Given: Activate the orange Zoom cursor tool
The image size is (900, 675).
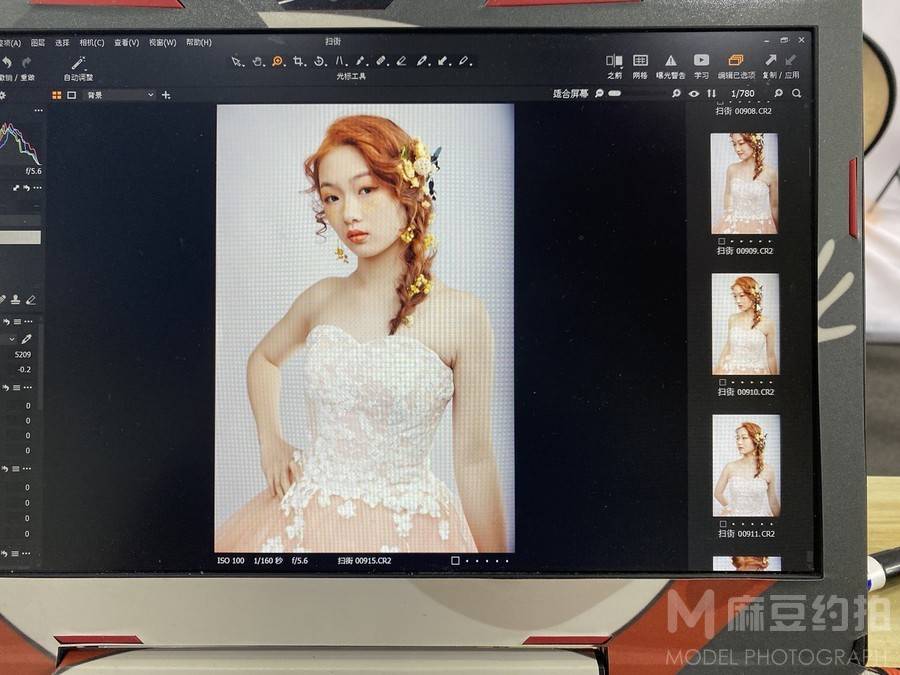Looking at the screenshot, I should [x=278, y=61].
